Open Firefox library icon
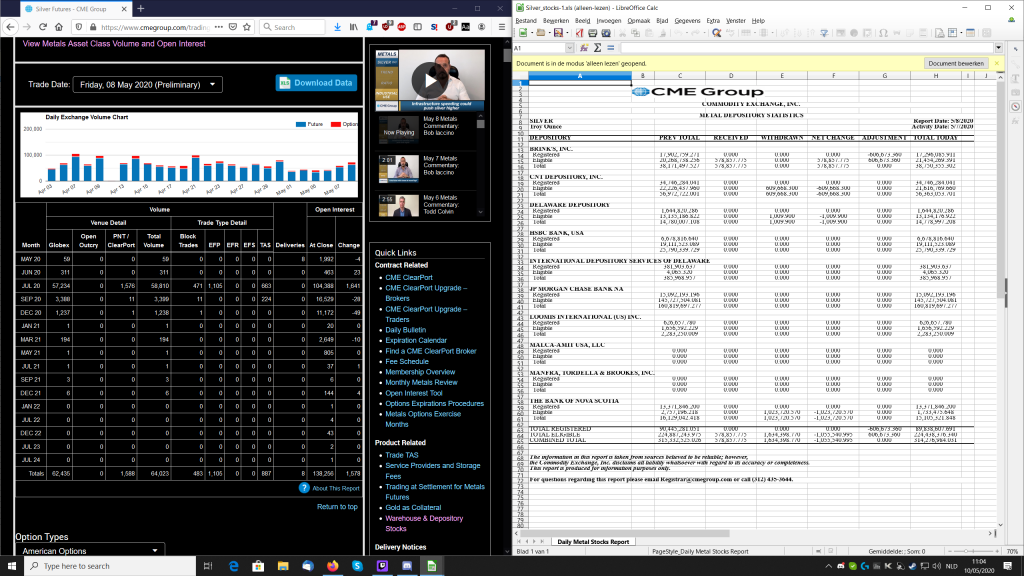Viewport: 1024px width, 576px height. (353, 27)
